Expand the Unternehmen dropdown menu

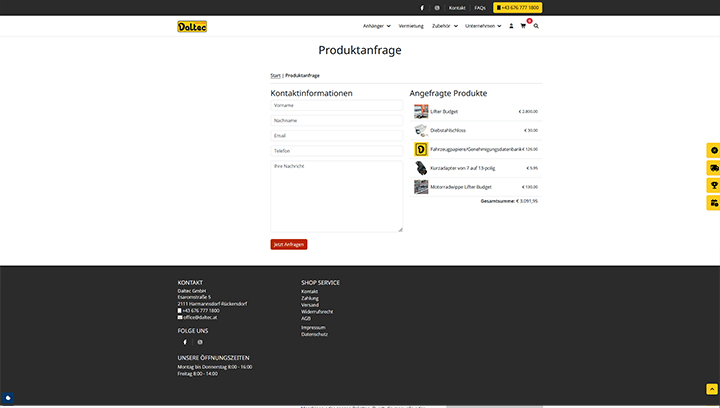point(484,26)
